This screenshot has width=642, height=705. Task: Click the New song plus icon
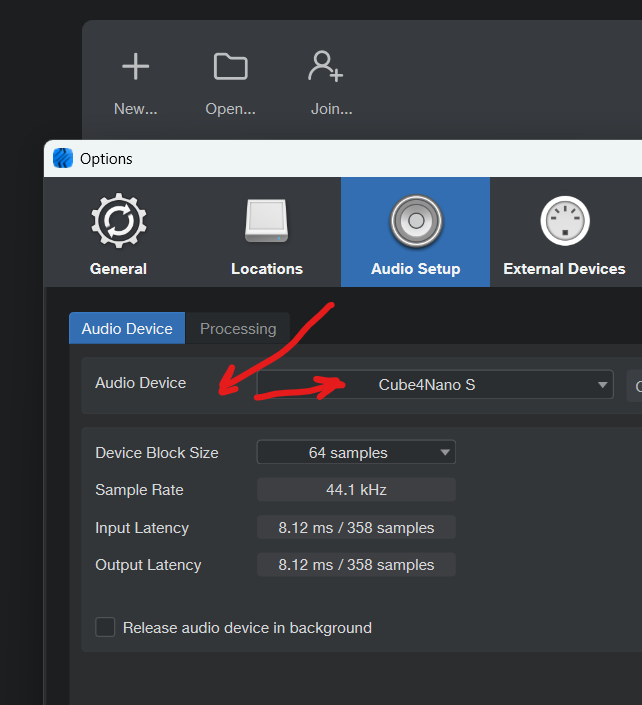click(135, 67)
